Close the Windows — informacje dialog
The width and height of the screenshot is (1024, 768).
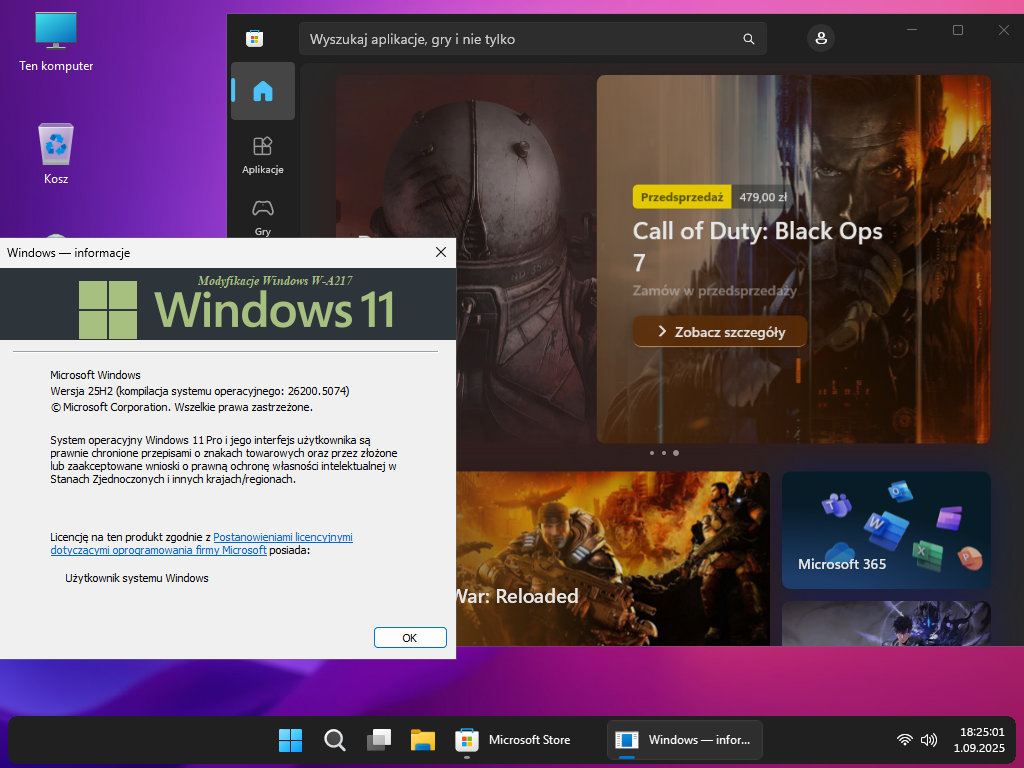(440, 253)
